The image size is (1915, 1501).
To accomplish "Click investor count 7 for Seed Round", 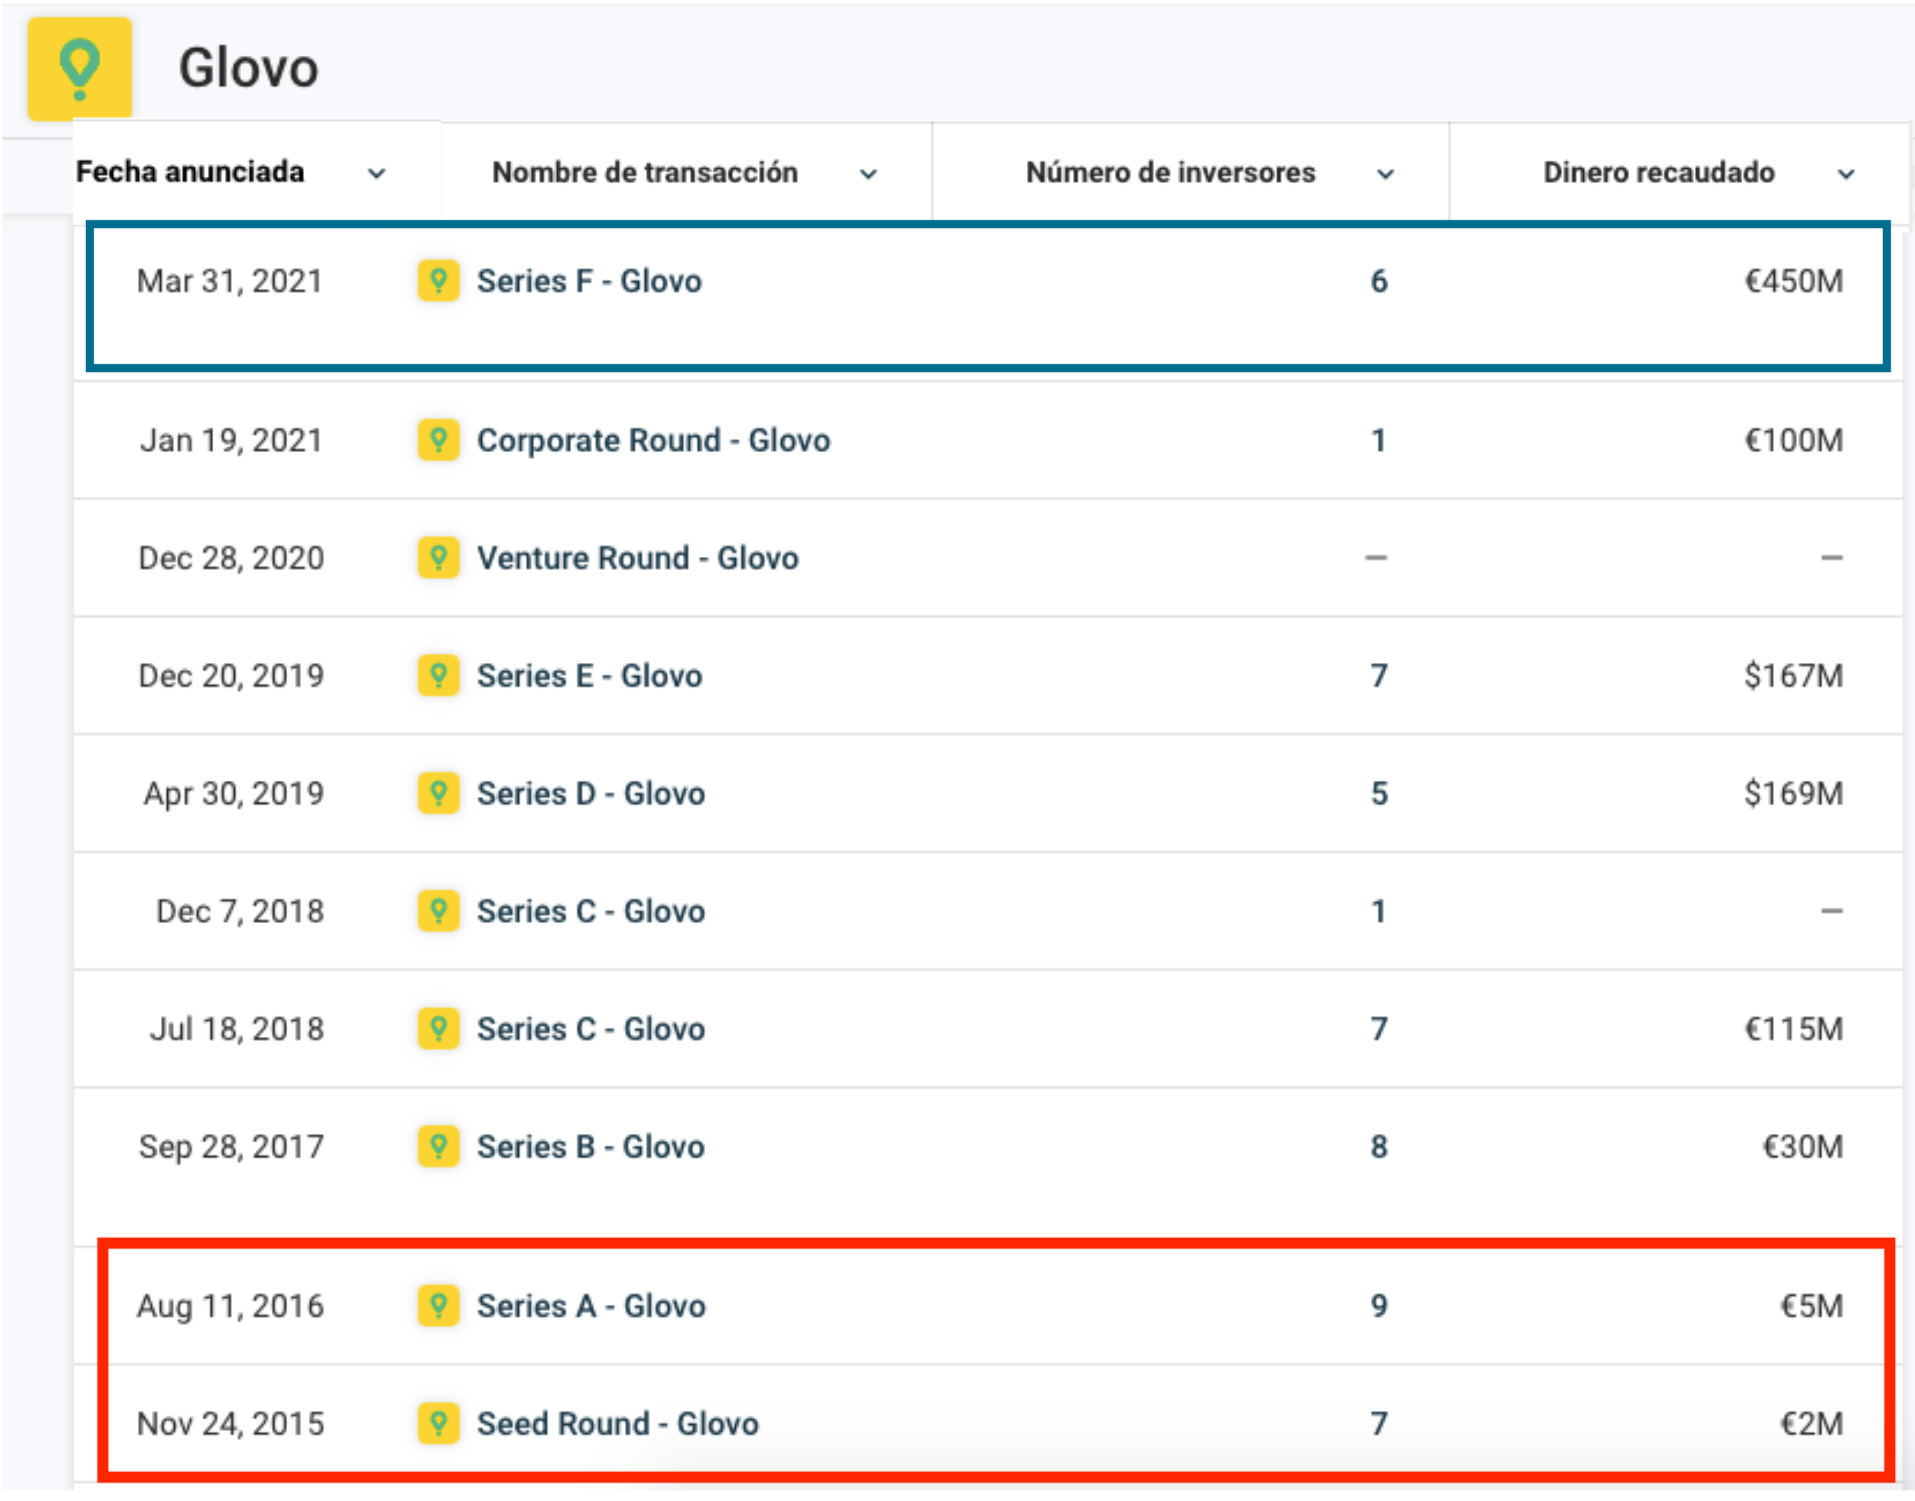I will pos(1379,1423).
